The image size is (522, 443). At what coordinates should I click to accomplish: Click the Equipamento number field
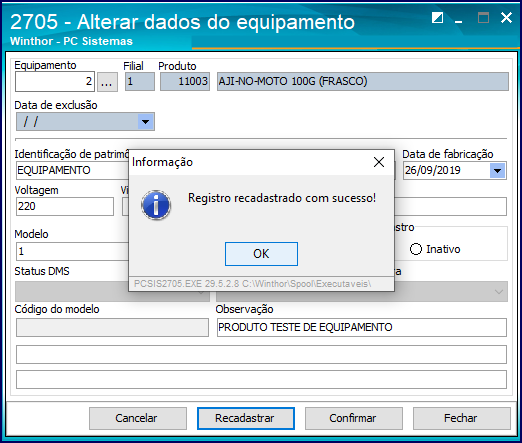click(x=55, y=81)
